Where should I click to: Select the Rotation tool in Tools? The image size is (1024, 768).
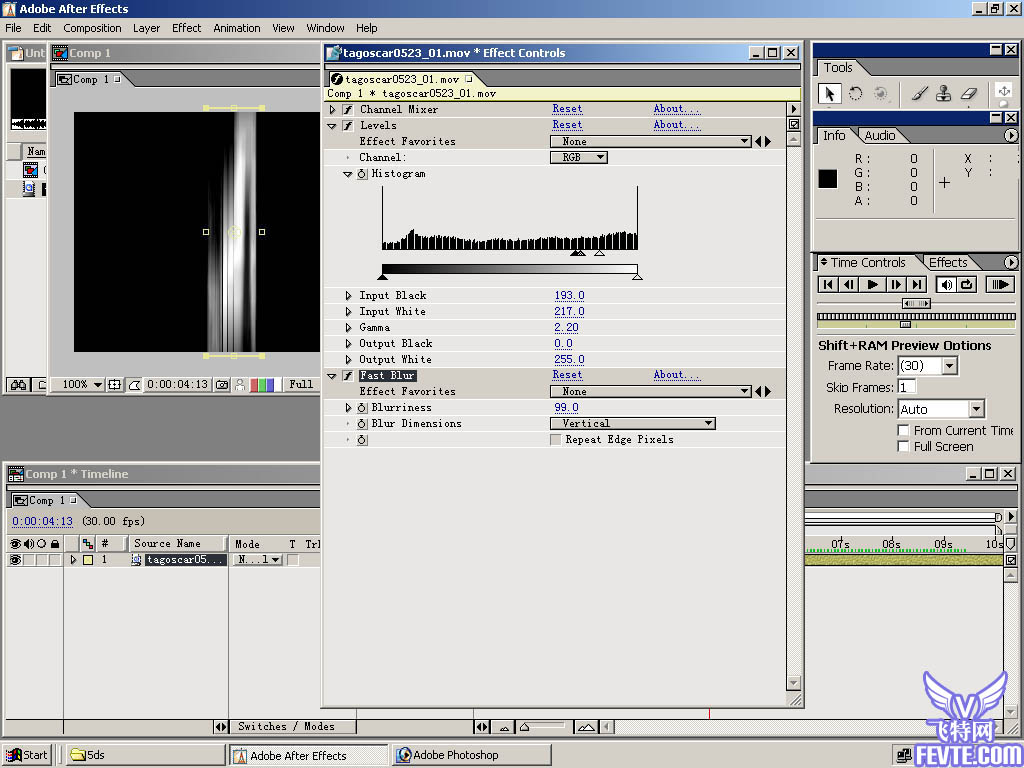point(856,94)
